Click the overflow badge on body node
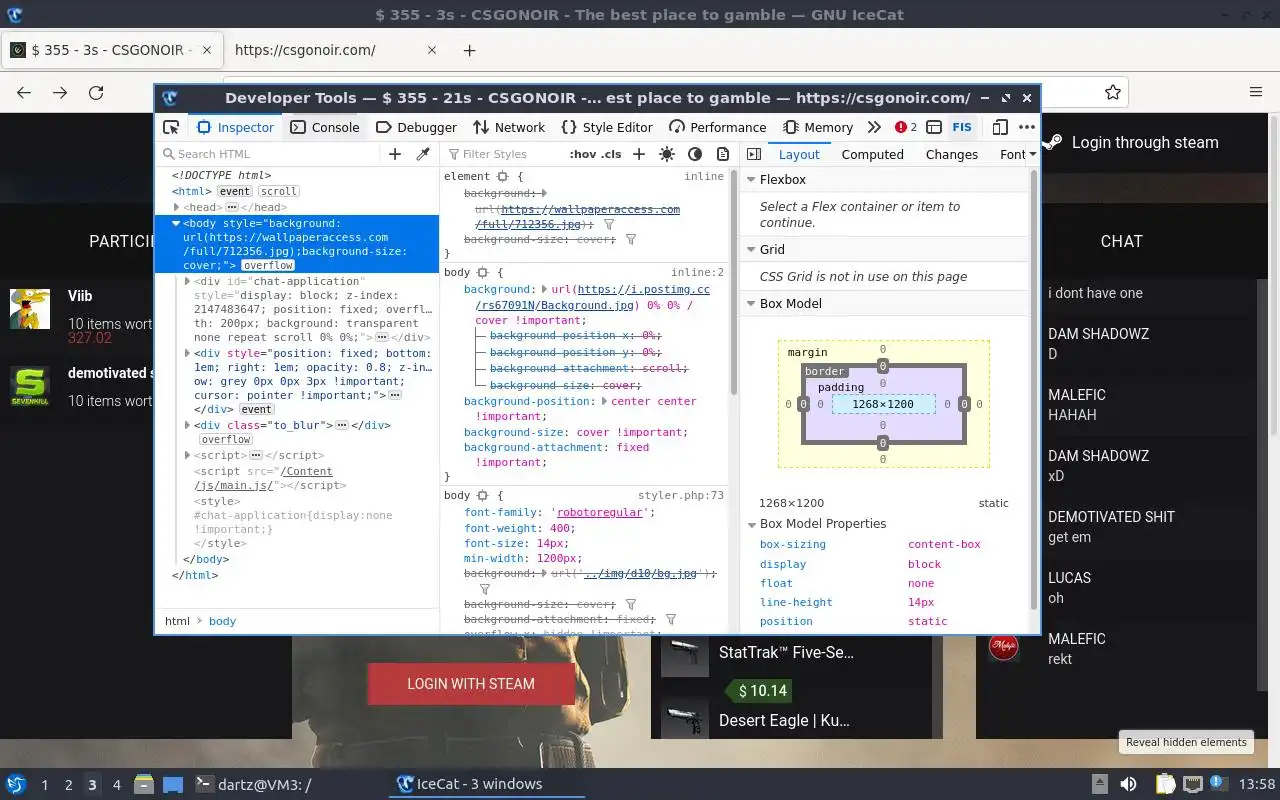Screen dimensions: 1280x800 pyautogui.click(x=268, y=266)
